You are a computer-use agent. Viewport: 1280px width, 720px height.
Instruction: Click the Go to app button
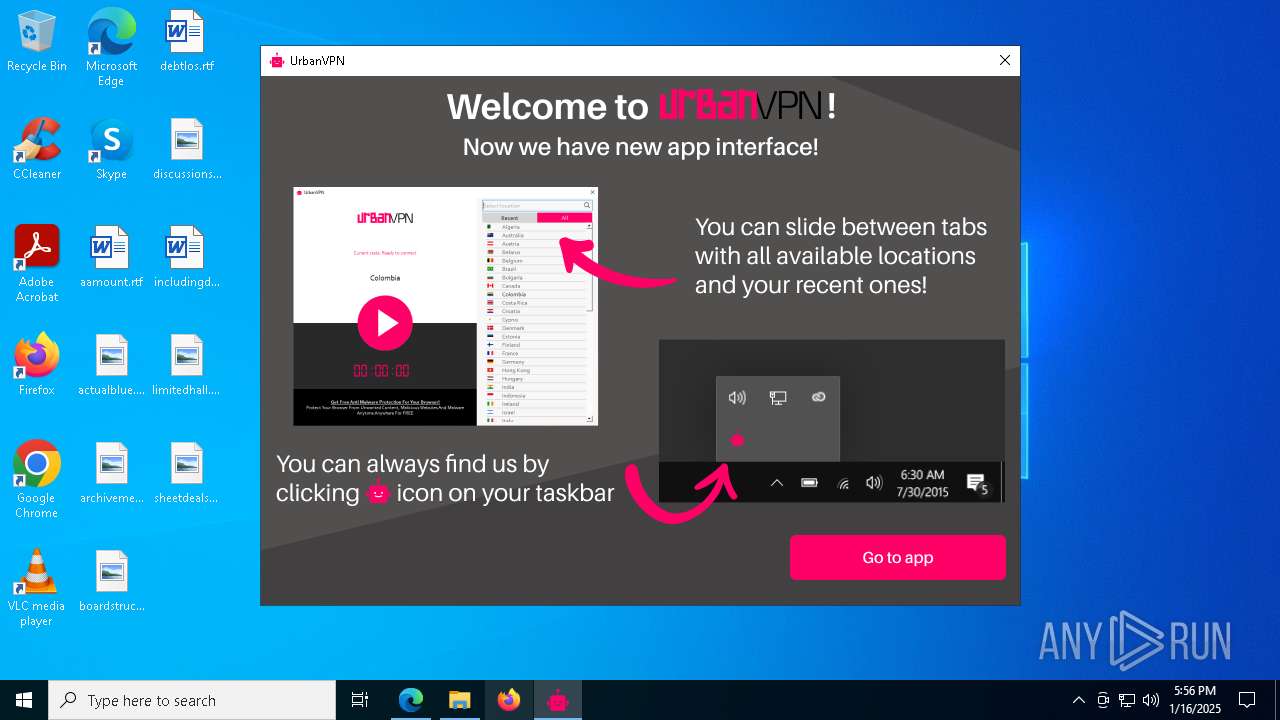coord(897,557)
